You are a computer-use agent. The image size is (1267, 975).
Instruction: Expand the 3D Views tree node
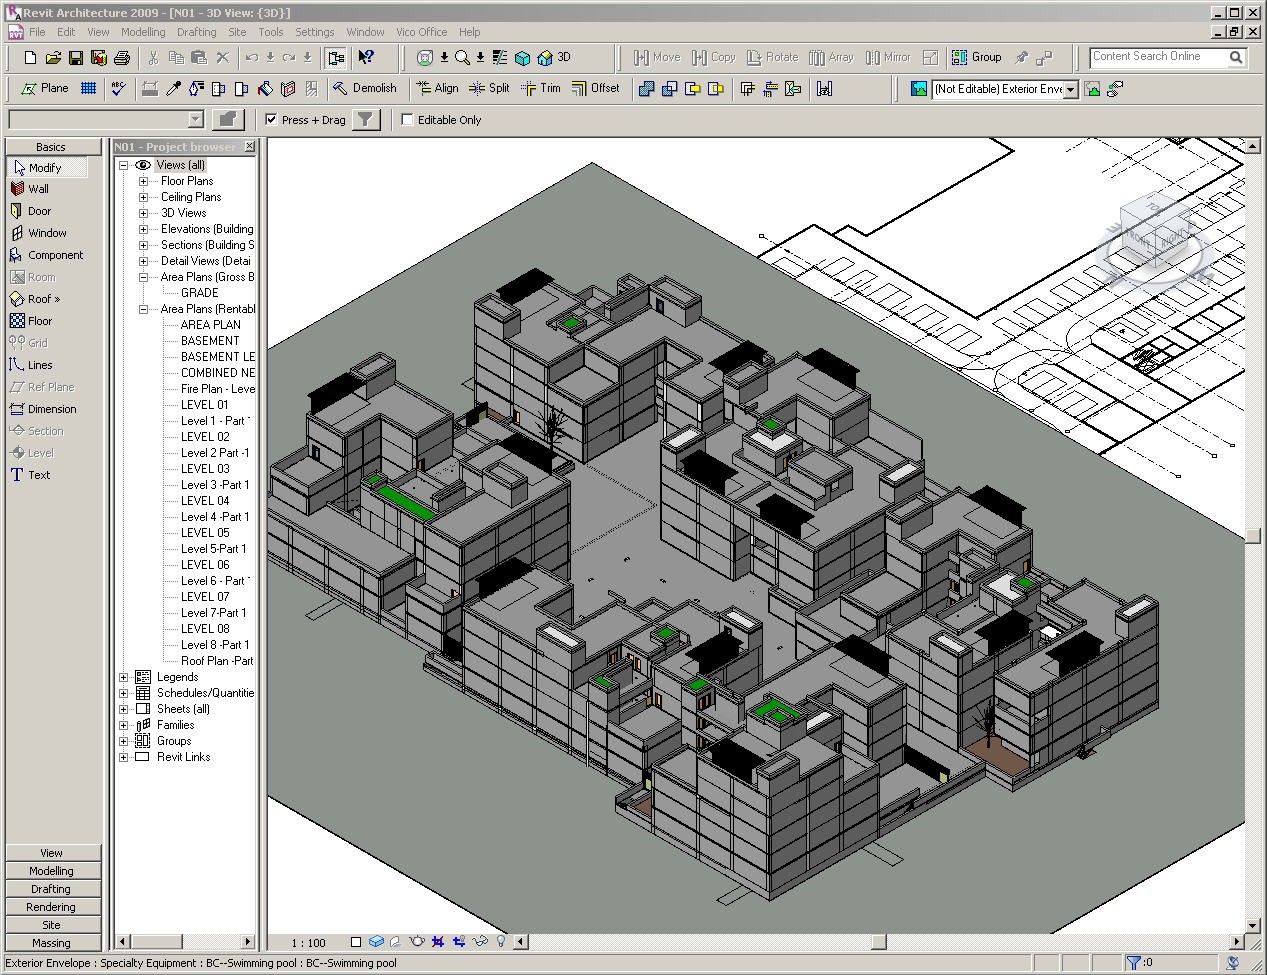(143, 213)
